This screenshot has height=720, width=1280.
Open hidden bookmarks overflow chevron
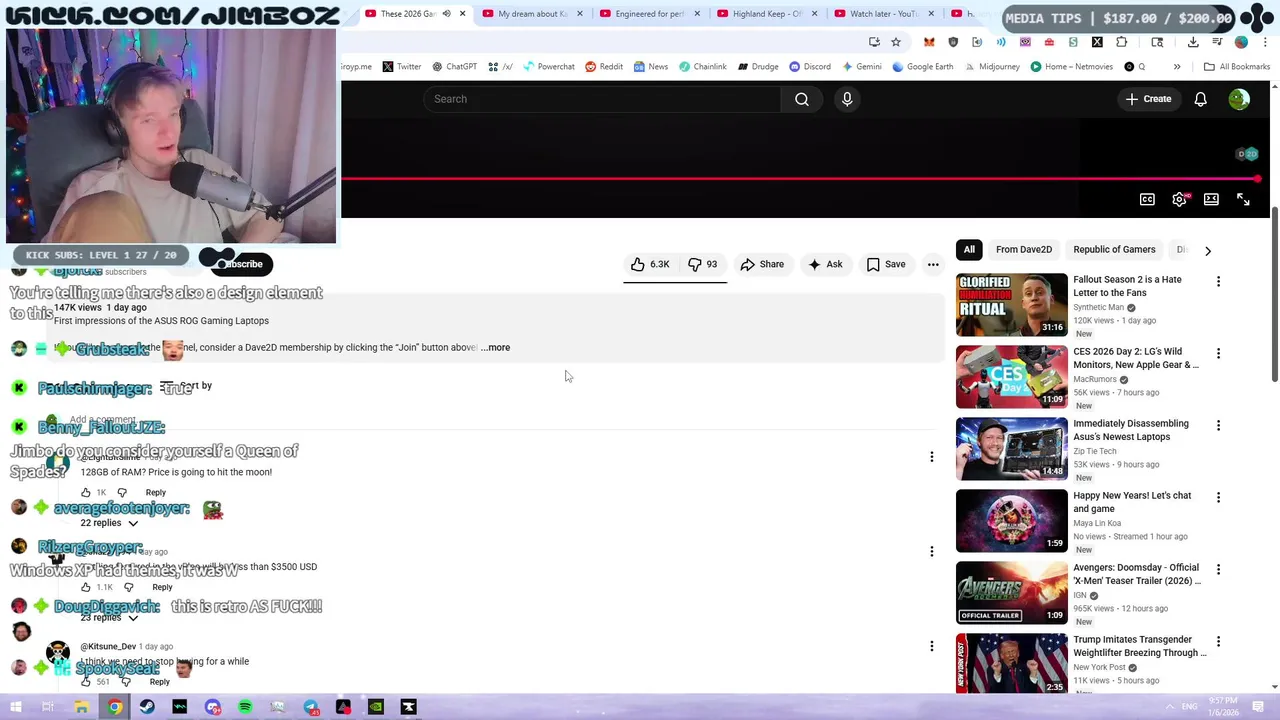(x=1177, y=67)
